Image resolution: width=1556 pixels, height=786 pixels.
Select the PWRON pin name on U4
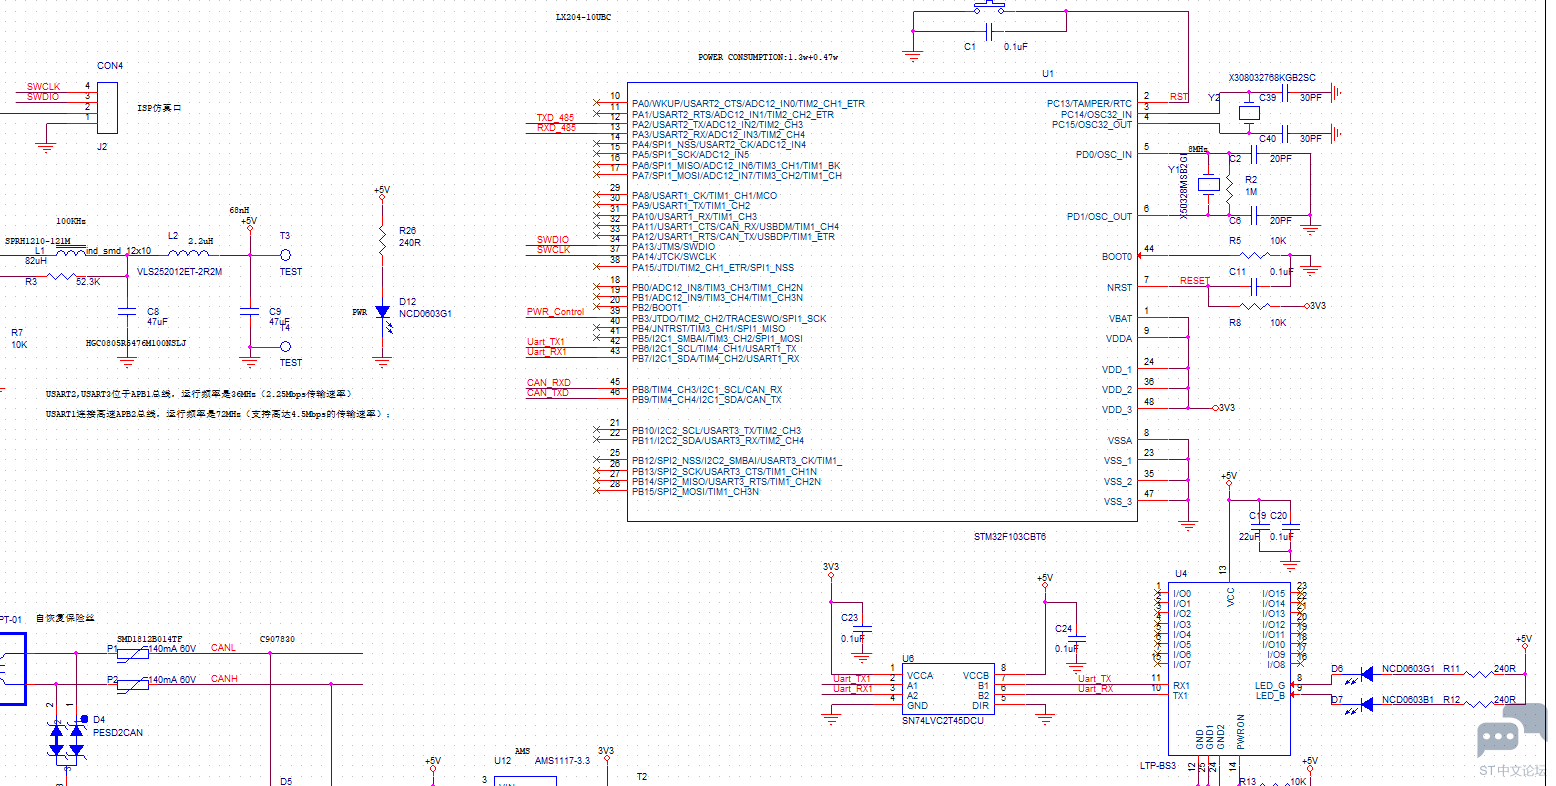tap(1241, 733)
